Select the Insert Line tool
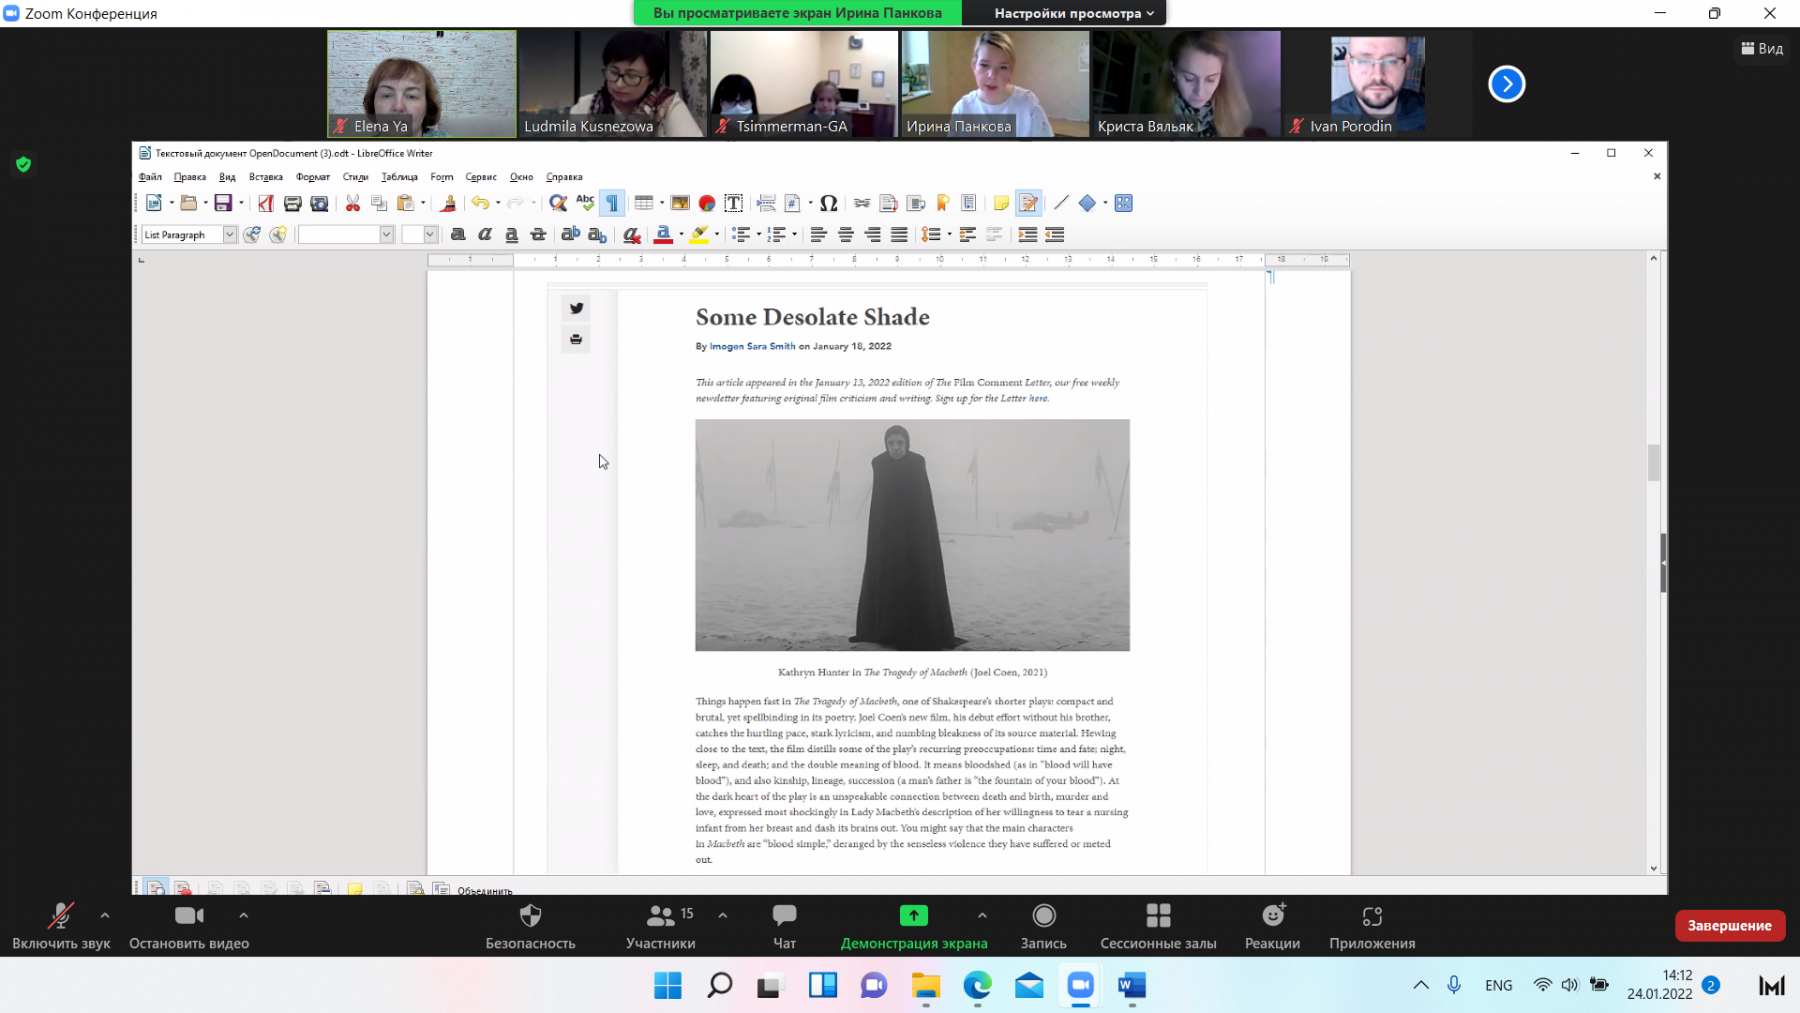Viewport: 1800px width, 1013px height. coord(1061,203)
